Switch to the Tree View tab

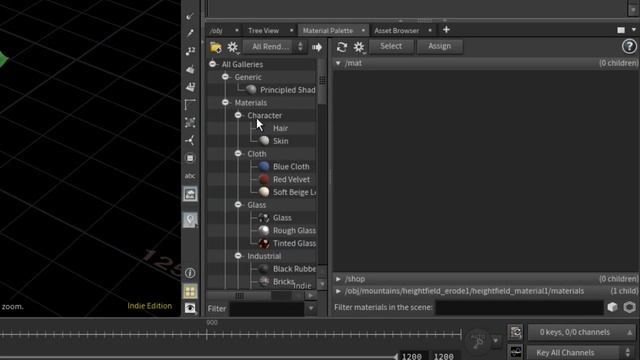point(263,31)
